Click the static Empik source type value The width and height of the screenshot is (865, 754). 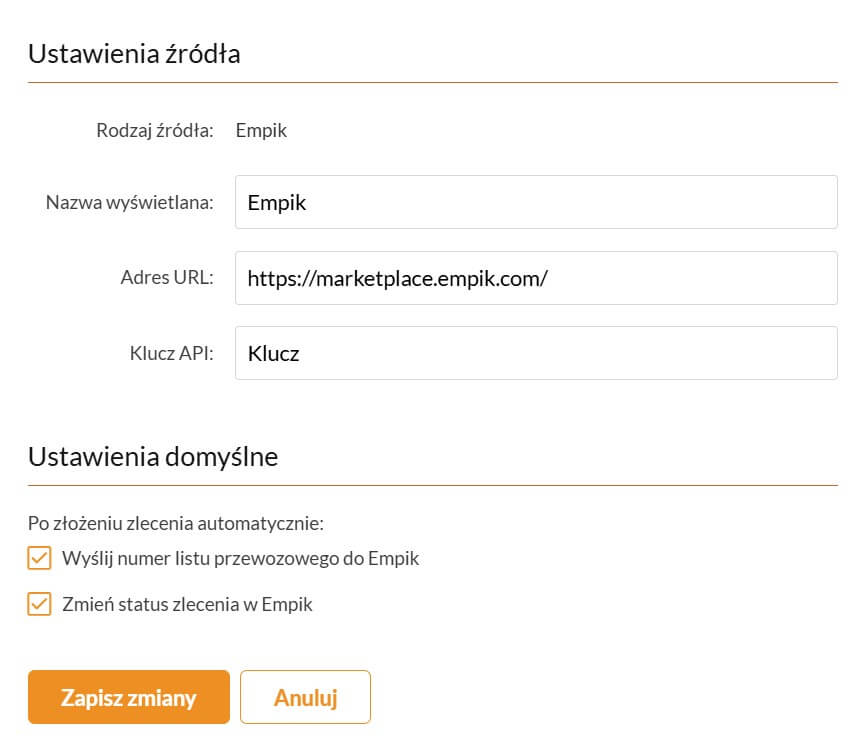point(261,130)
